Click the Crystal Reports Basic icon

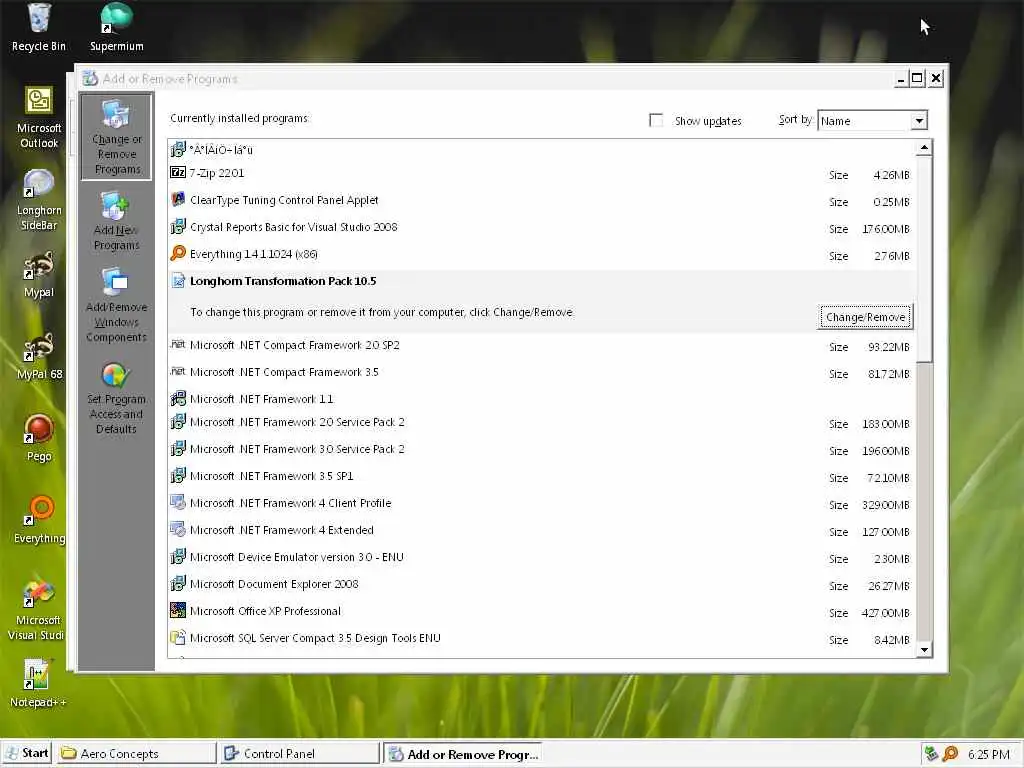tap(178, 227)
